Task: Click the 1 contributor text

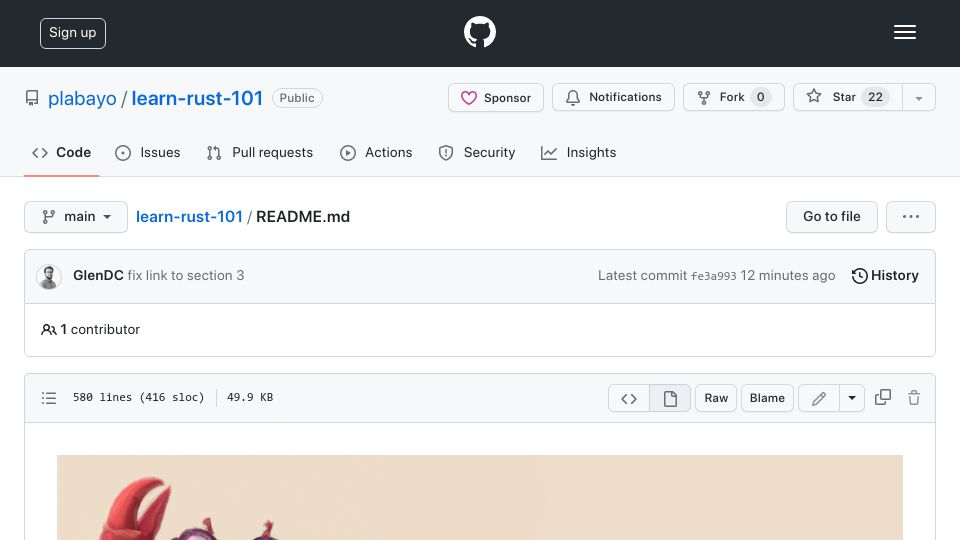Action: coord(91,329)
